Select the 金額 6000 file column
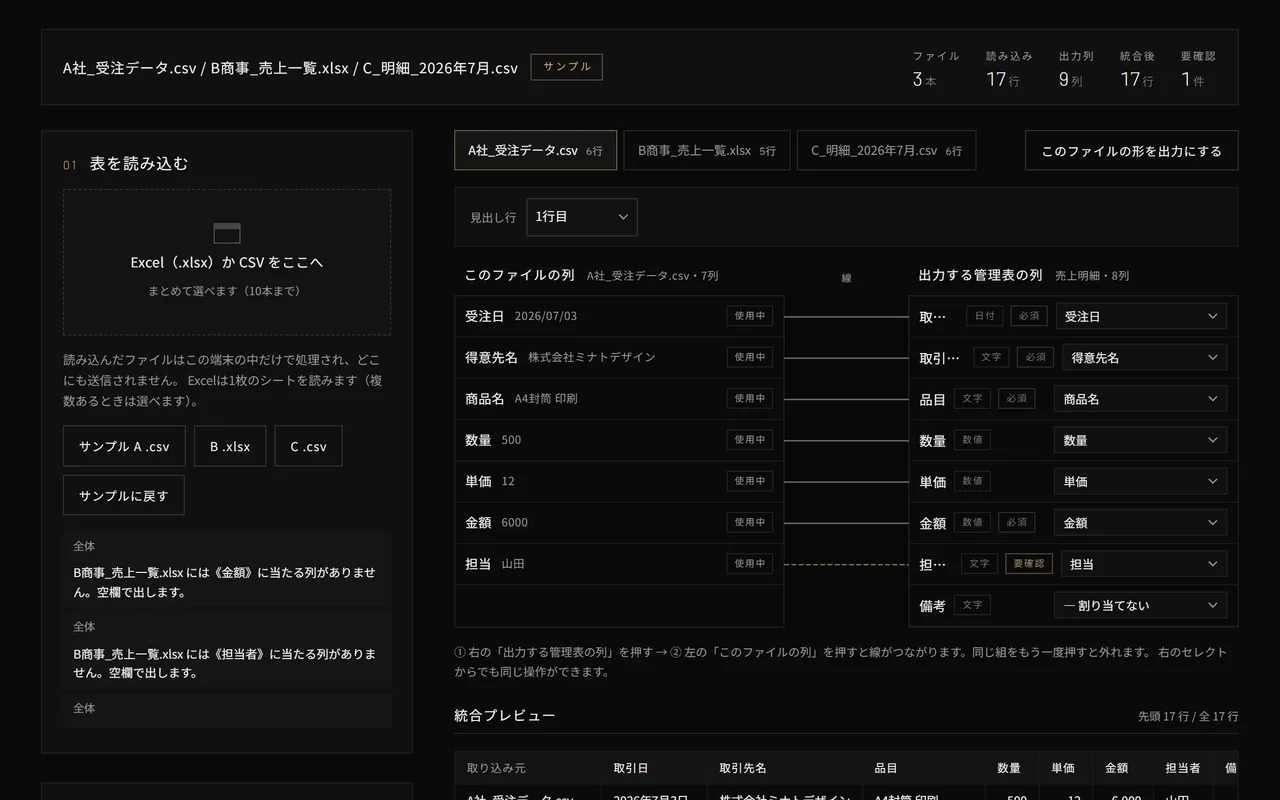The width and height of the screenshot is (1280, 800). [619, 522]
